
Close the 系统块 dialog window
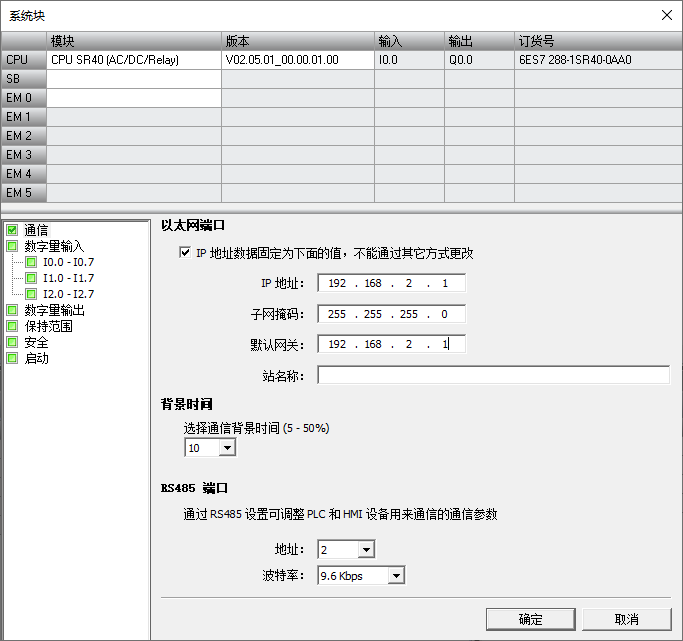[x=666, y=15]
